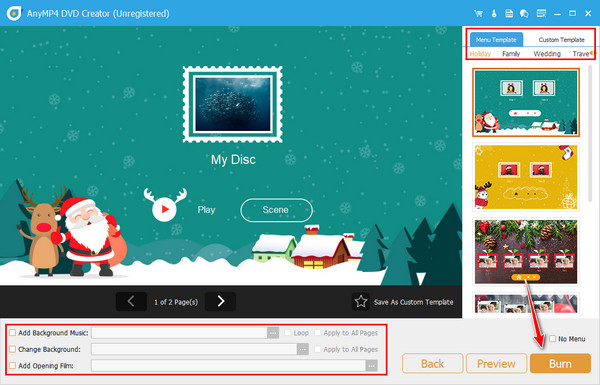Select the partially visible fourth template
600x385 pixels.
click(x=526, y=303)
